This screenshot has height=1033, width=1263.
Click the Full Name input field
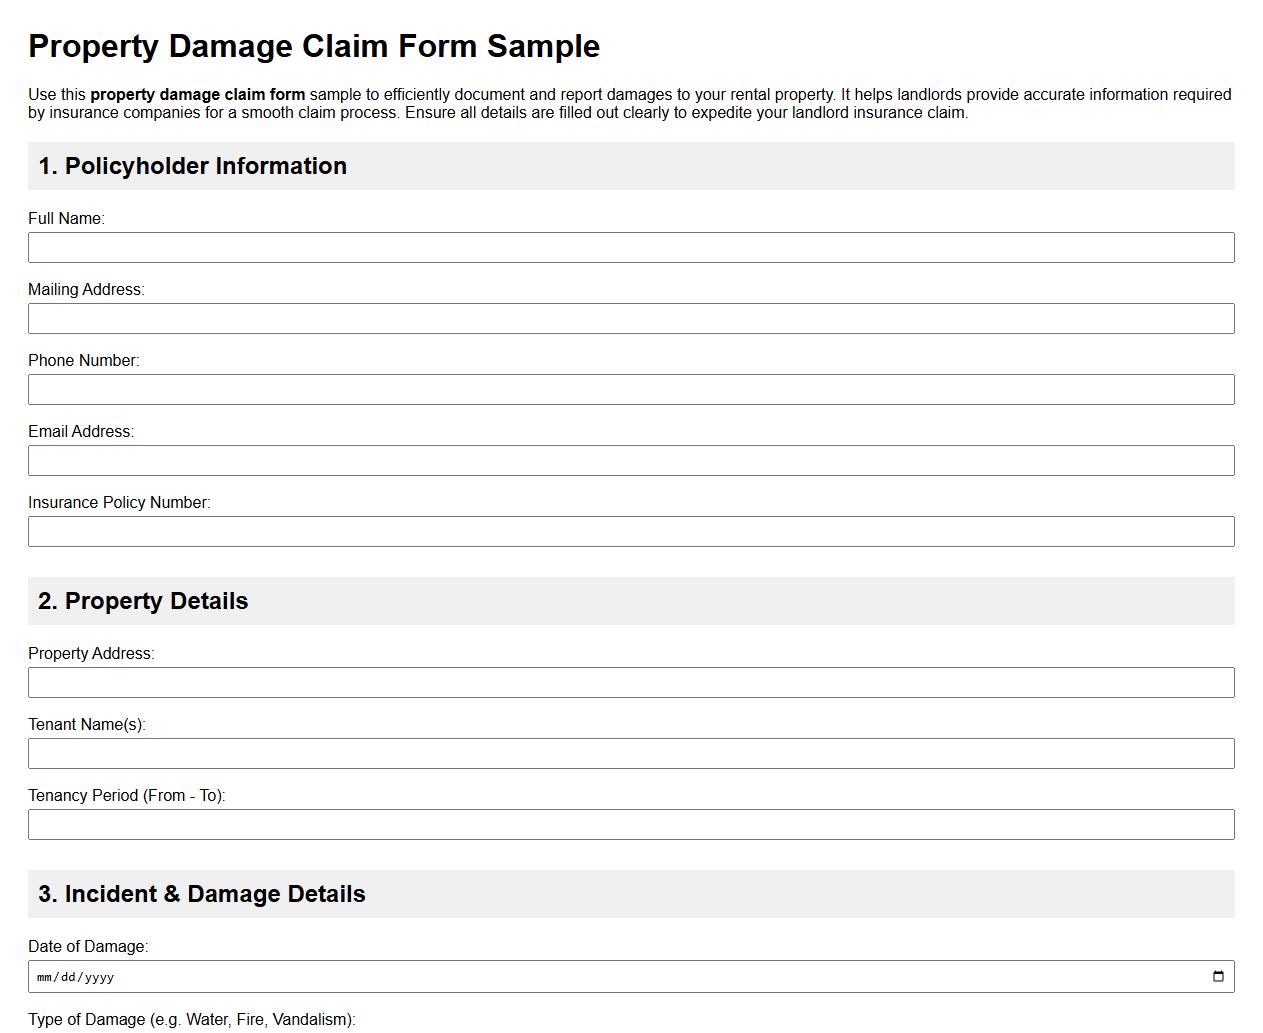pos(631,247)
